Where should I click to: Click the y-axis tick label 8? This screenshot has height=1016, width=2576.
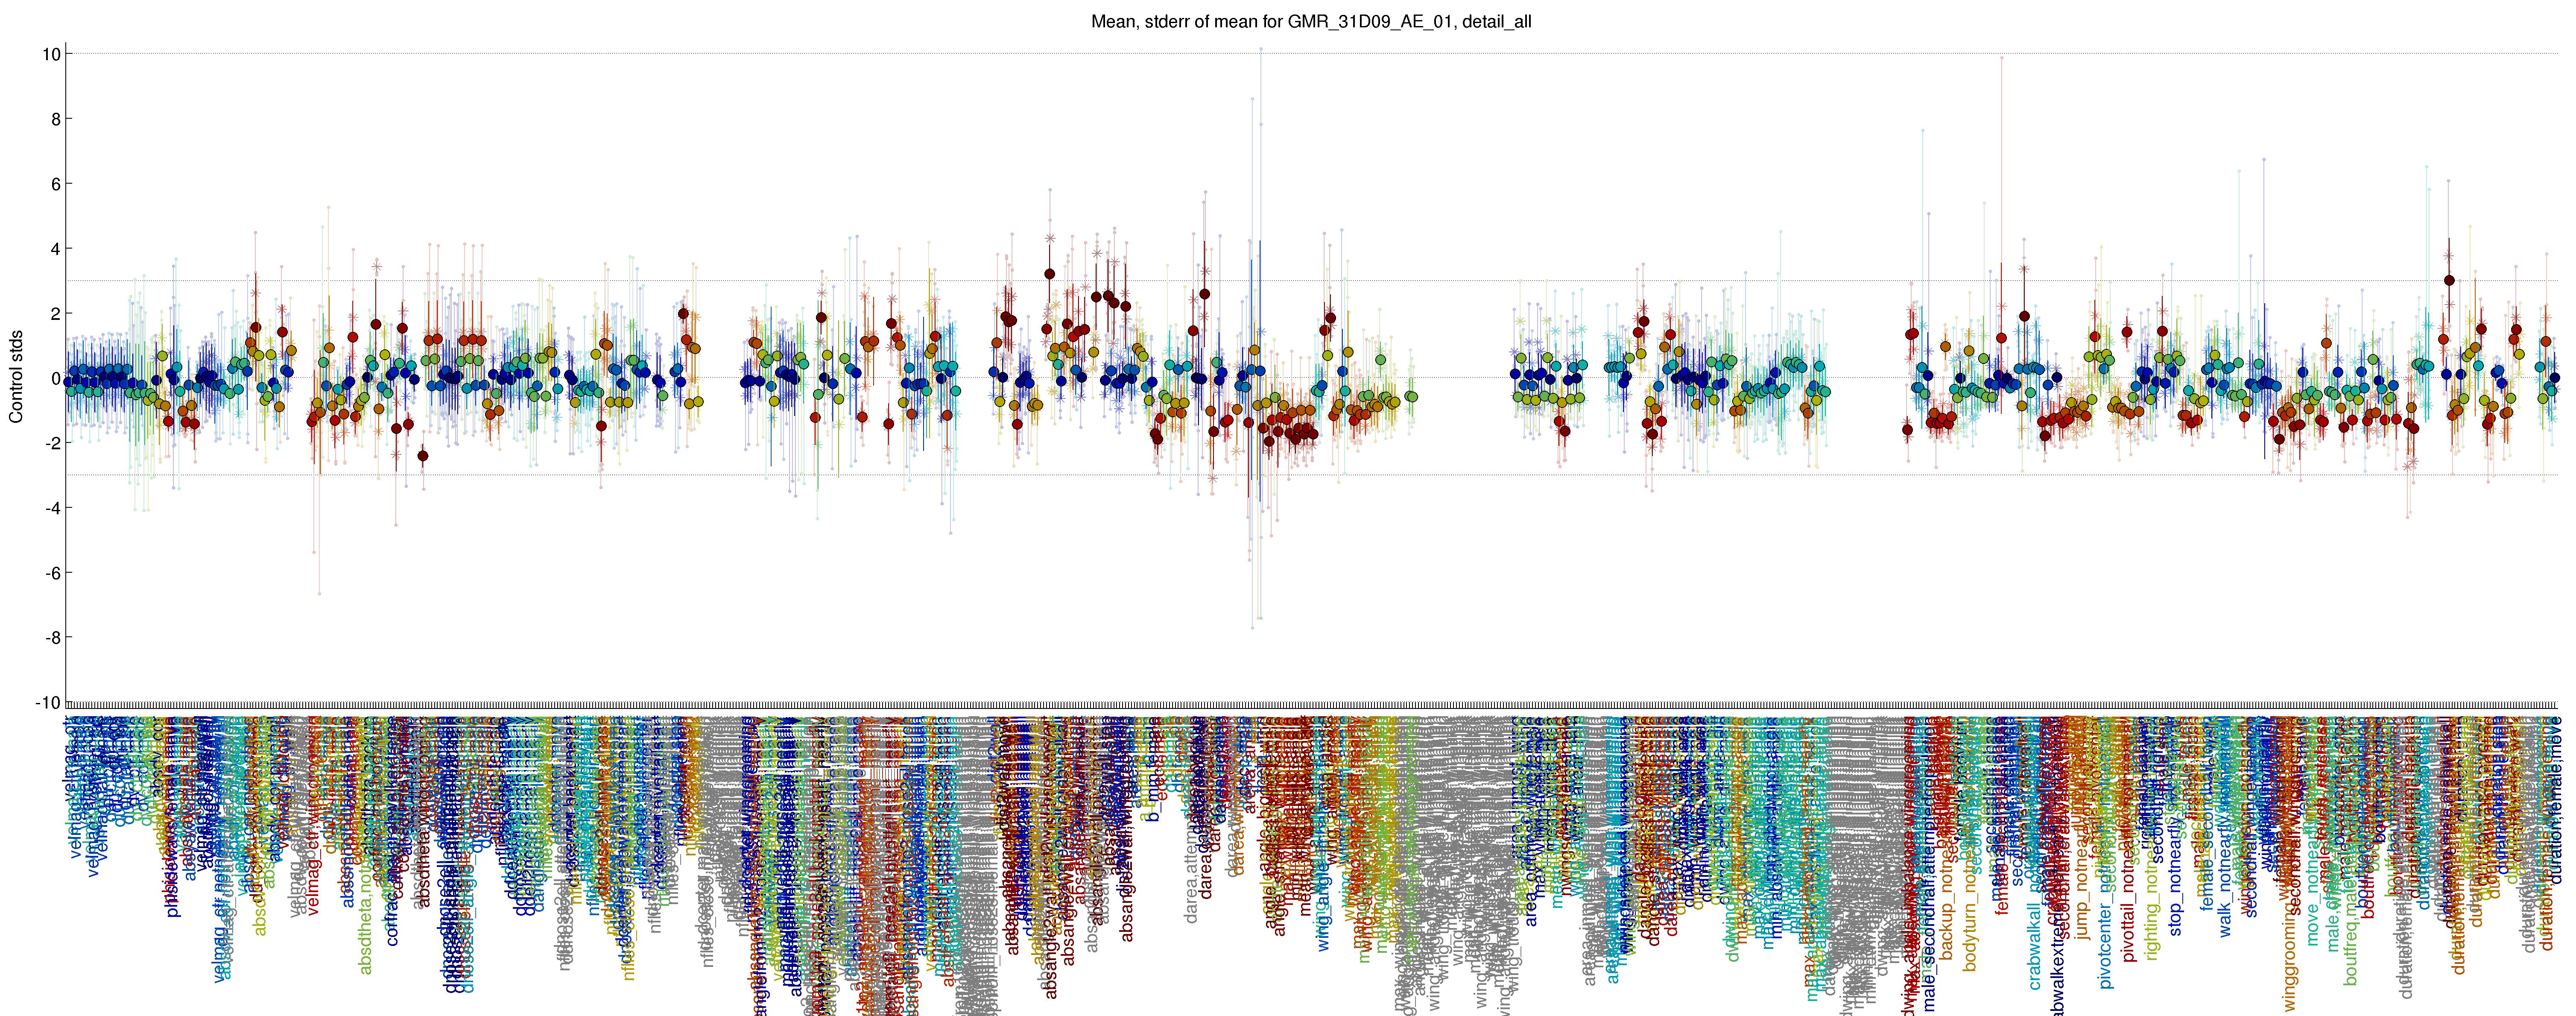pos(56,119)
